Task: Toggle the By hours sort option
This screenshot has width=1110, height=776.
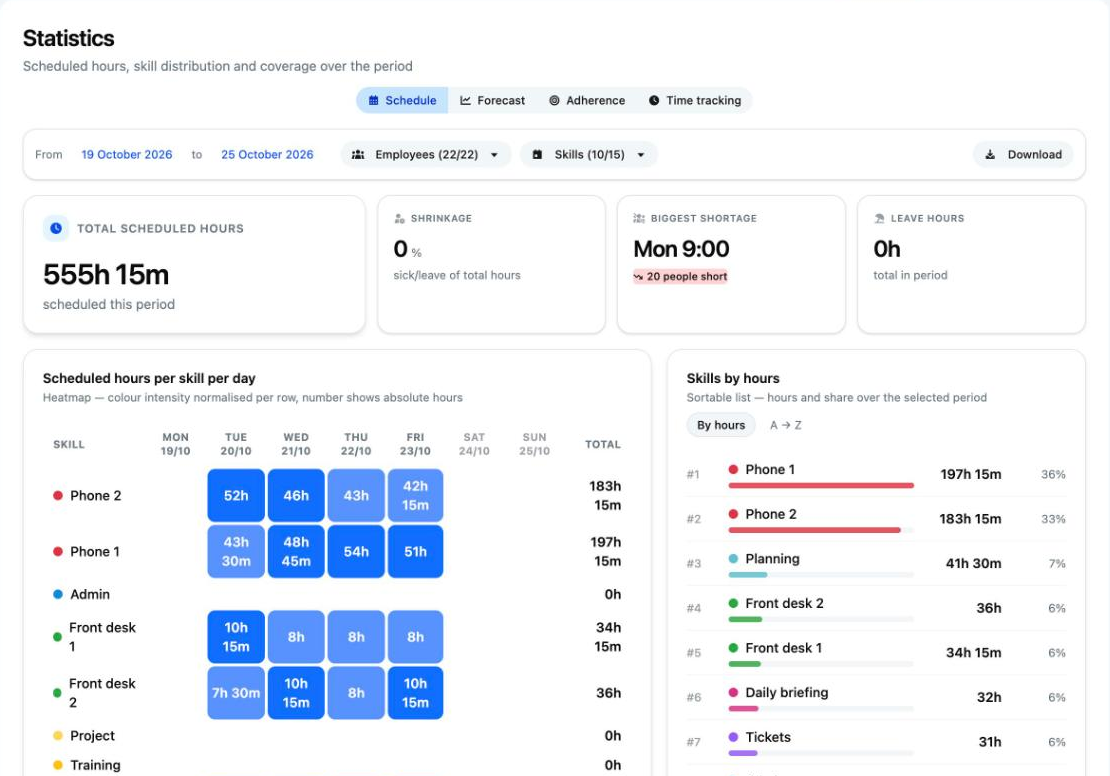Action: pyautogui.click(x=721, y=425)
